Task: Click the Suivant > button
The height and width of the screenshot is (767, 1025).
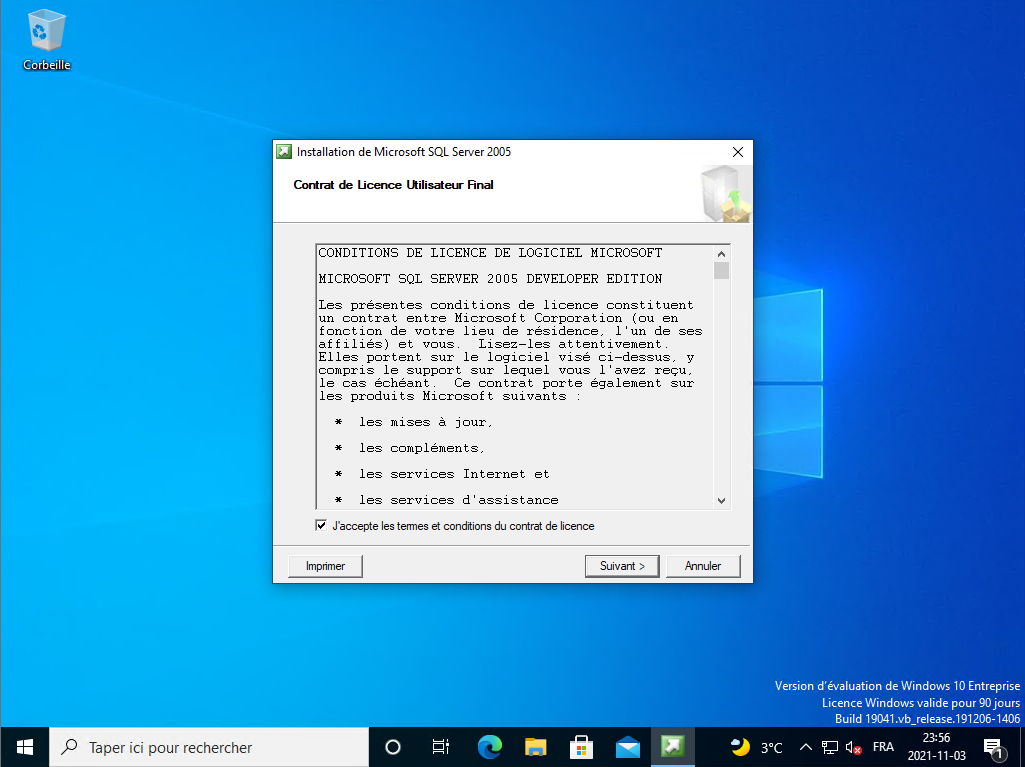Action: [x=622, y=566]
